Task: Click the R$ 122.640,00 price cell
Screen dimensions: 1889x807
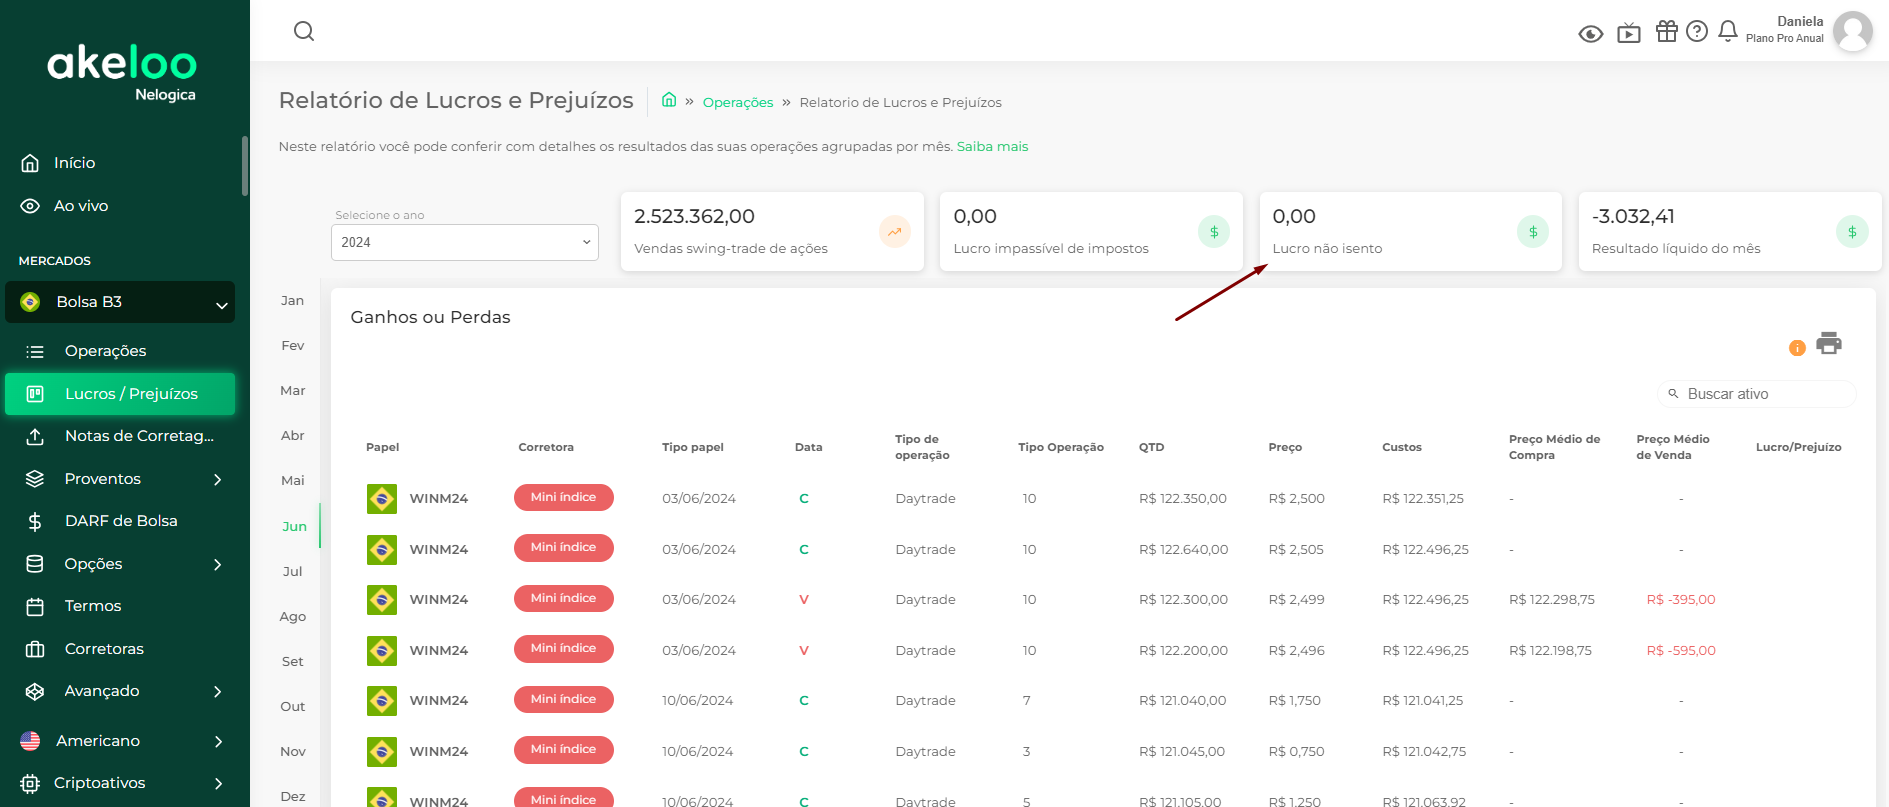Action: 1184,549
